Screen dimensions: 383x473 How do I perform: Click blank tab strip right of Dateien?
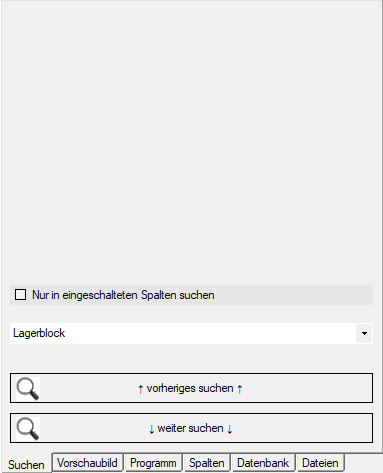coord(364,463)
